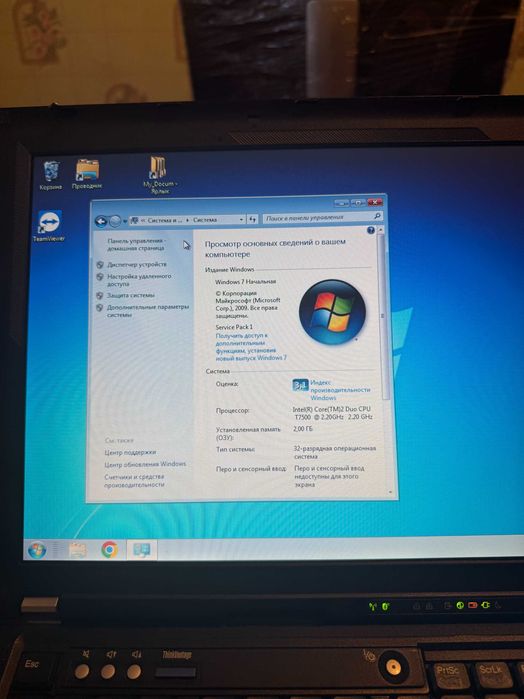This screenshot has height=699, width=524.
Task: Open Центр обновления Windows link
Action: (x=145, y=464)
